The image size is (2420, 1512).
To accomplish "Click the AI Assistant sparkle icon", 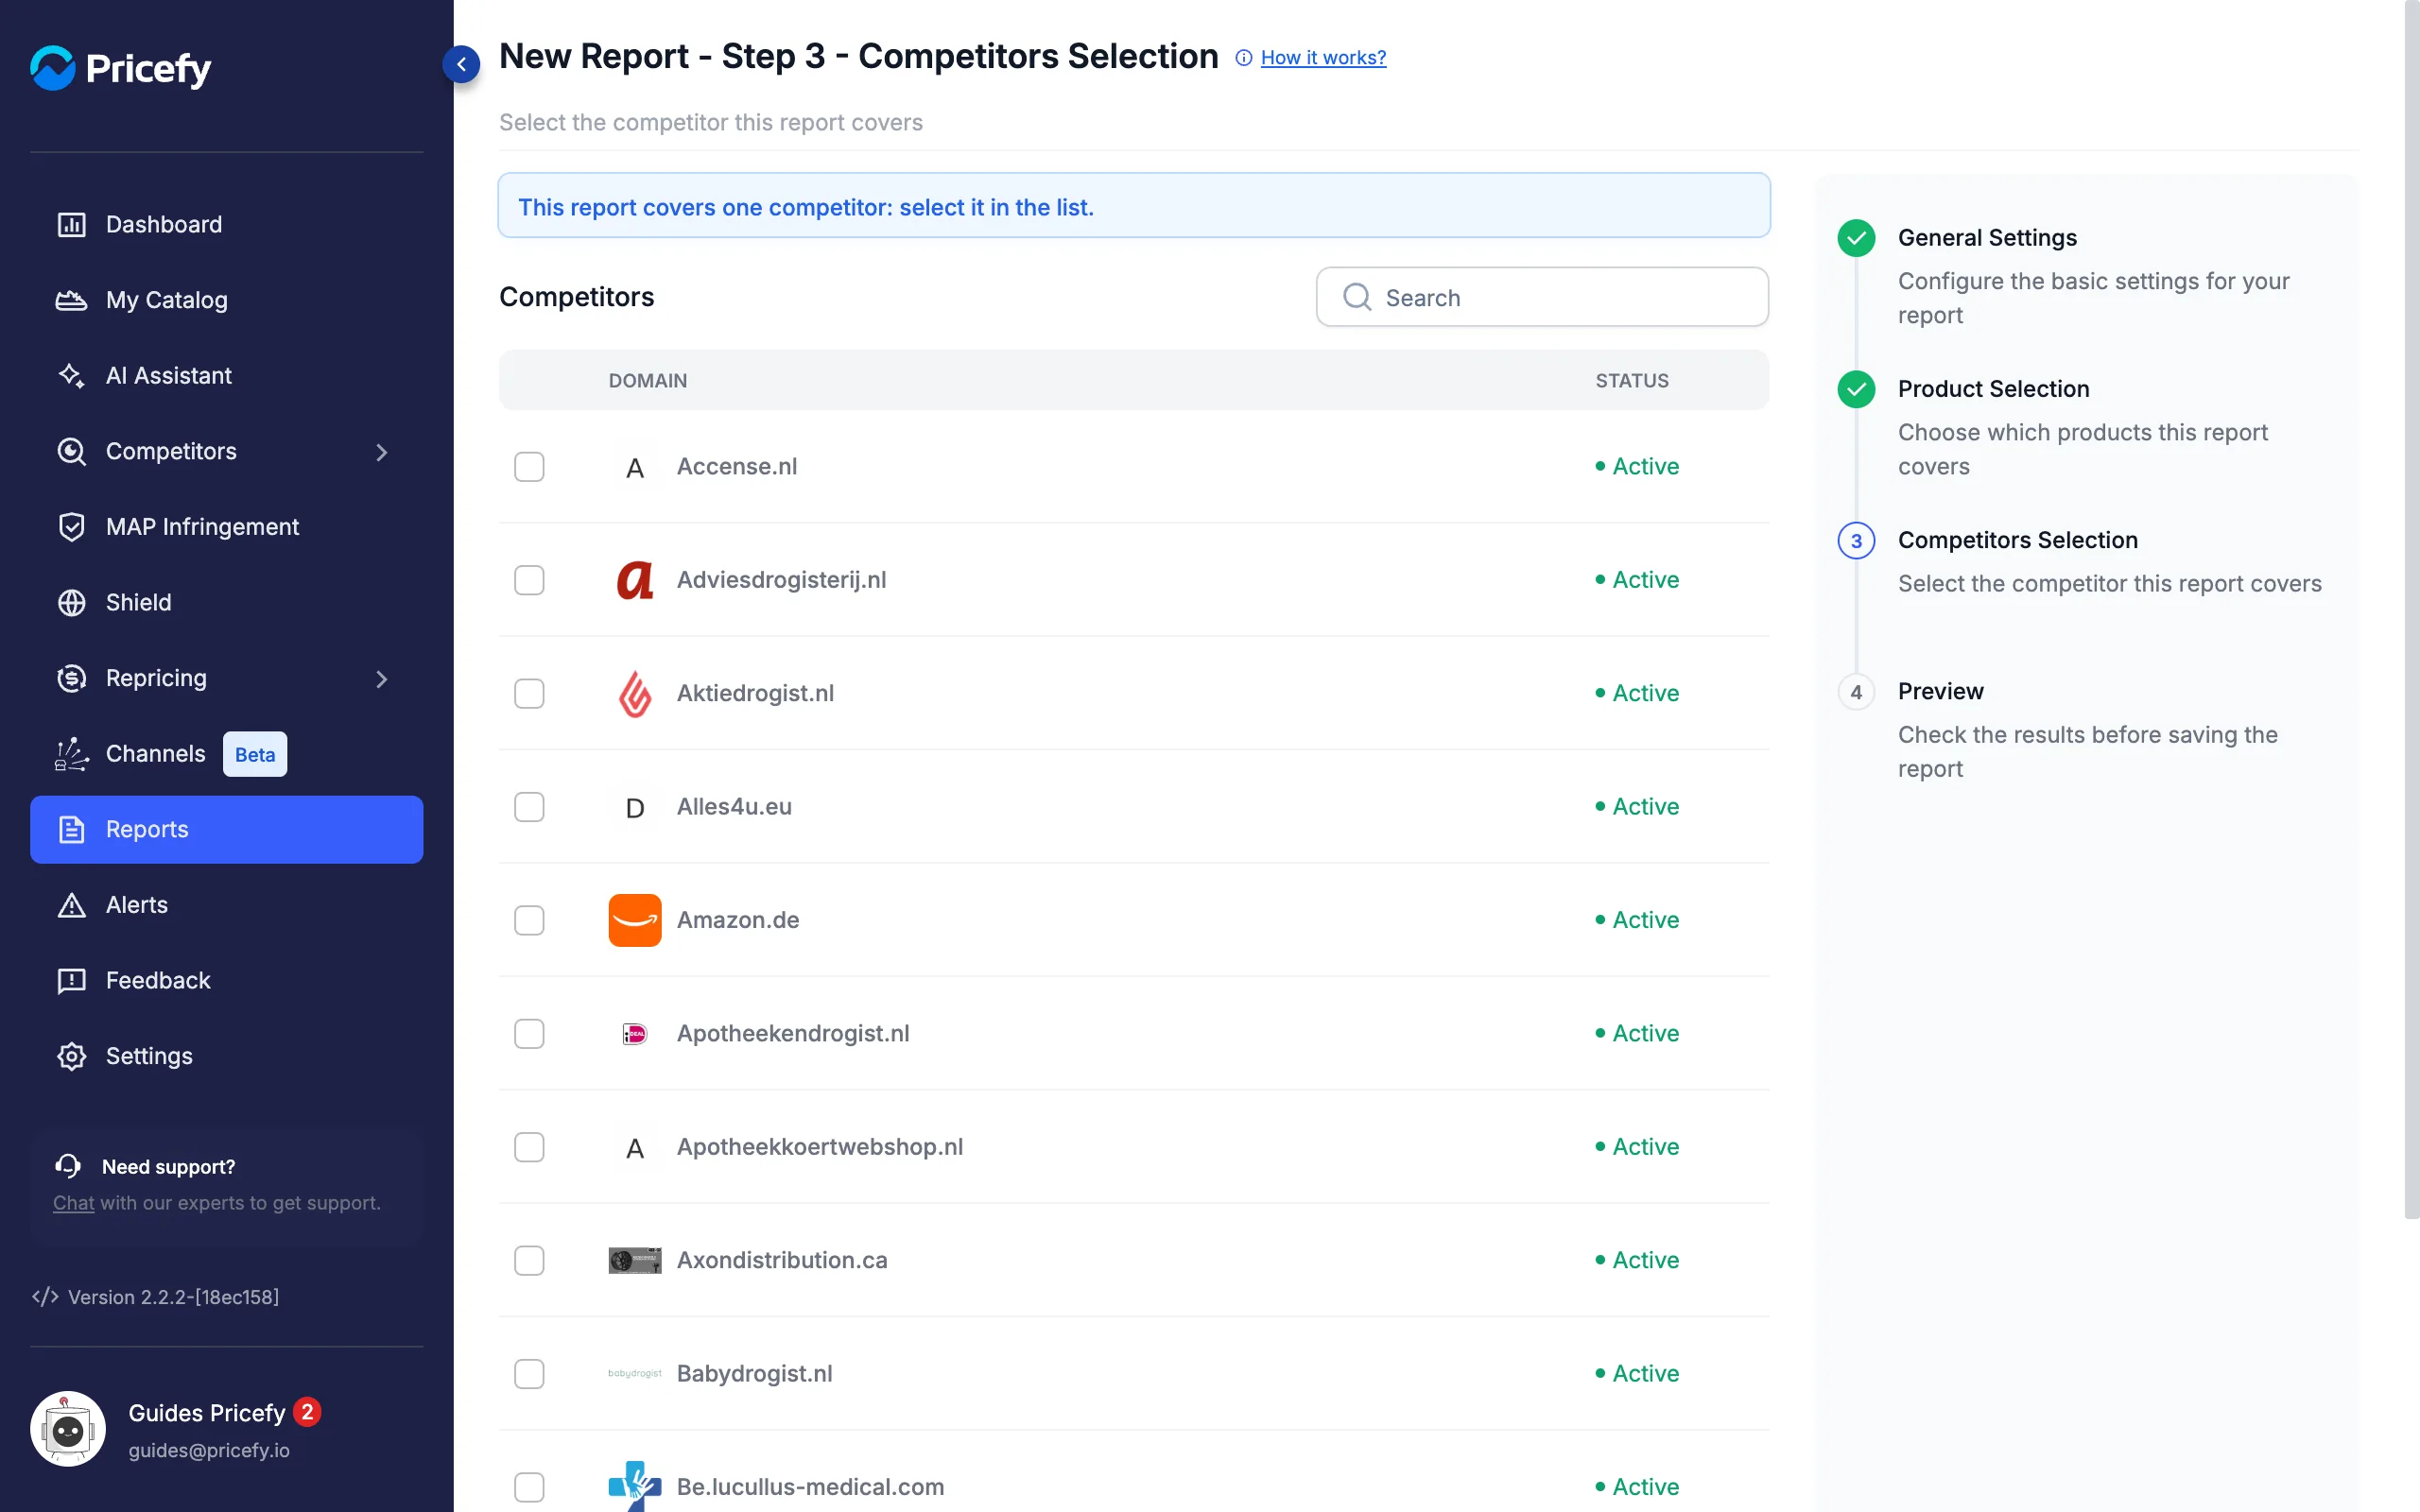I will (x=71, y=375).
